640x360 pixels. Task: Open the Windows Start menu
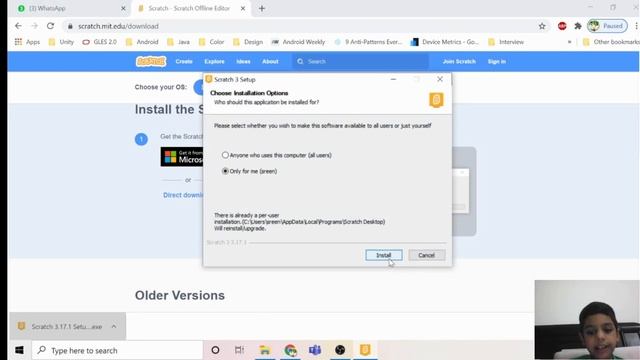click(x=19, y=350)
